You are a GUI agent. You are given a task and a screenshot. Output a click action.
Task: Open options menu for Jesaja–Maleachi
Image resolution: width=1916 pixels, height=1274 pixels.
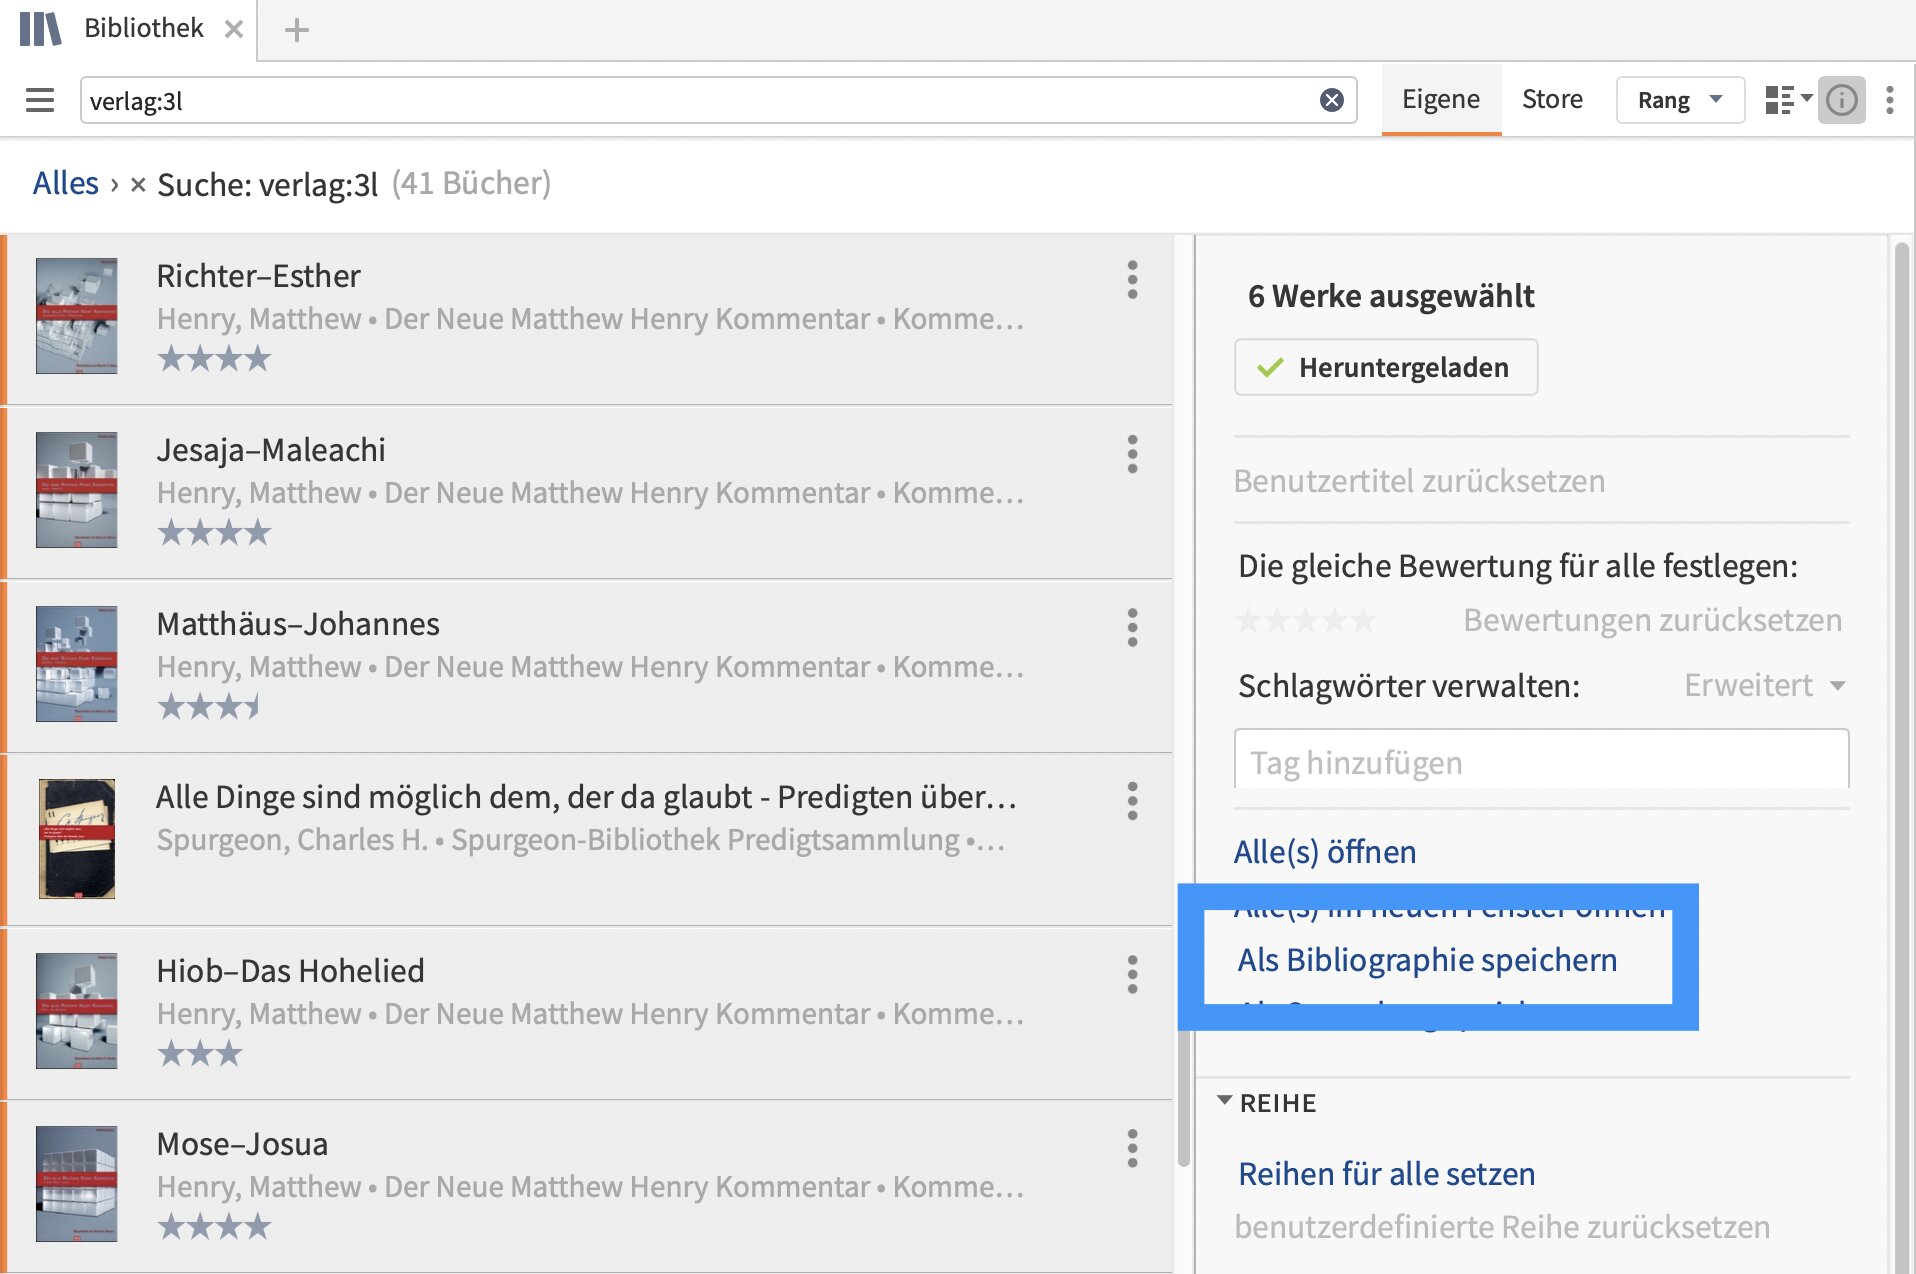pyautogui.click(x=1132, y=454)
